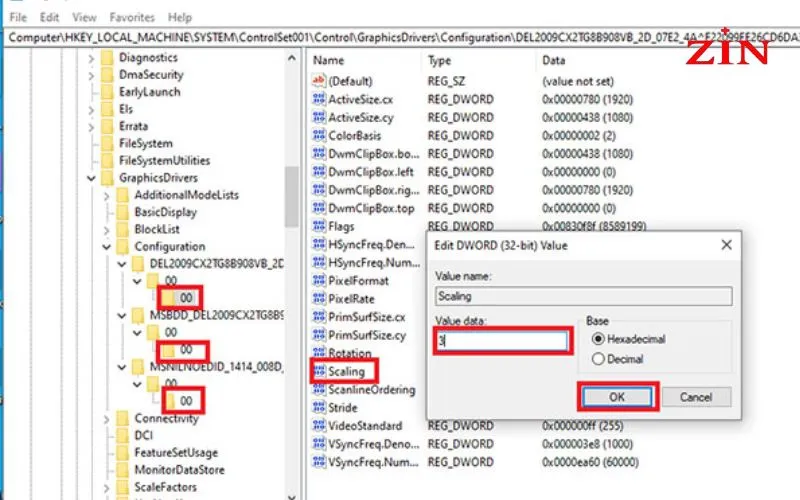The width and height of the screenshot is (800, 500).
Task: Click the PrimSurfSize.cy value icon
Action: [319, 335]
